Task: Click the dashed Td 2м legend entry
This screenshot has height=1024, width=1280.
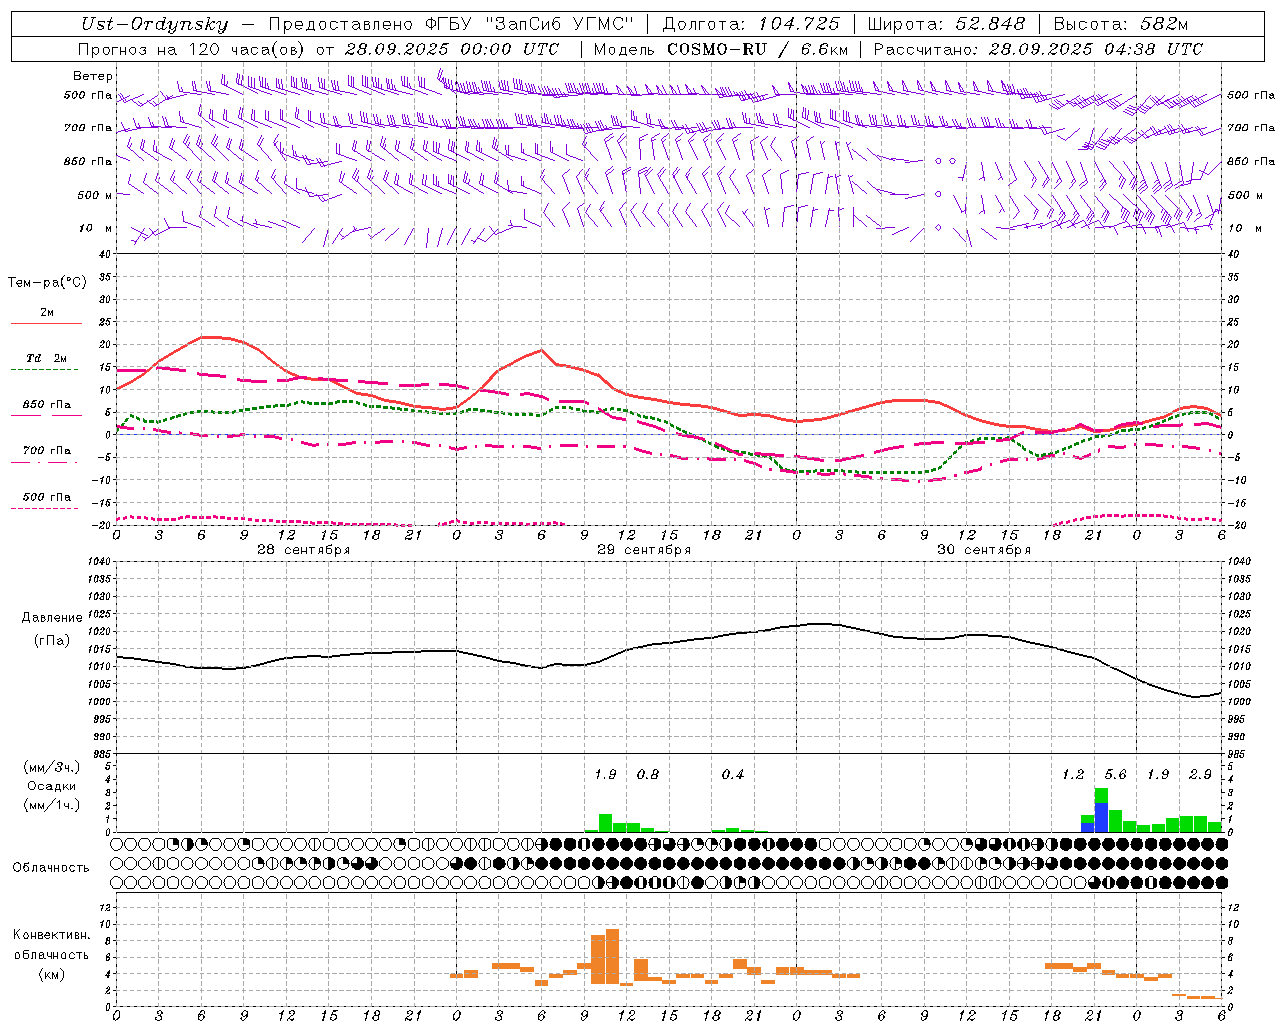Action: click(46, 362)
